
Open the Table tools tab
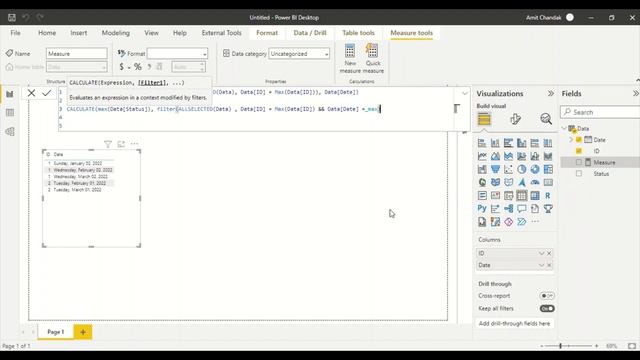(358, 33)
